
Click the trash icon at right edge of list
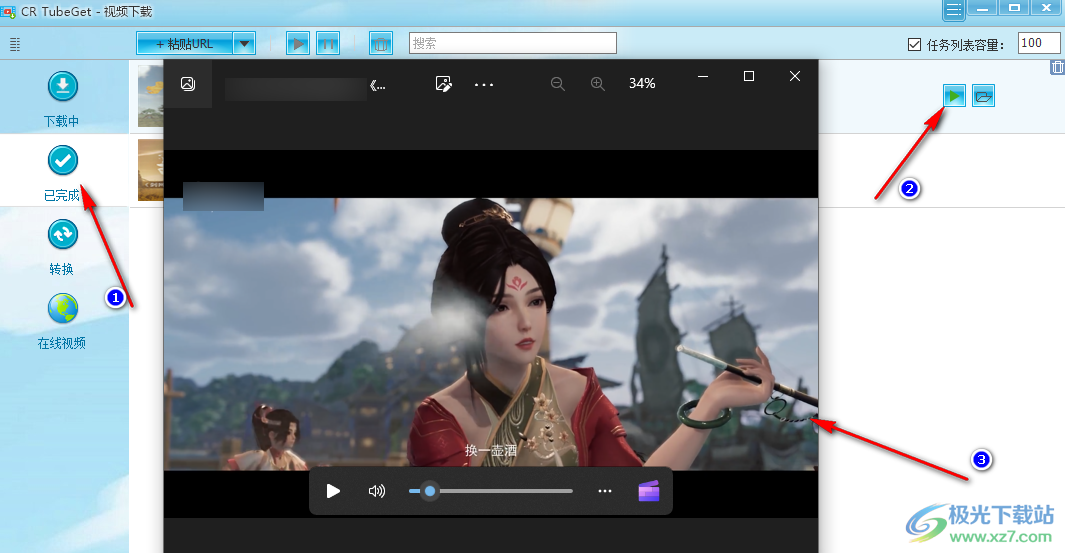tap(1058, 67)
